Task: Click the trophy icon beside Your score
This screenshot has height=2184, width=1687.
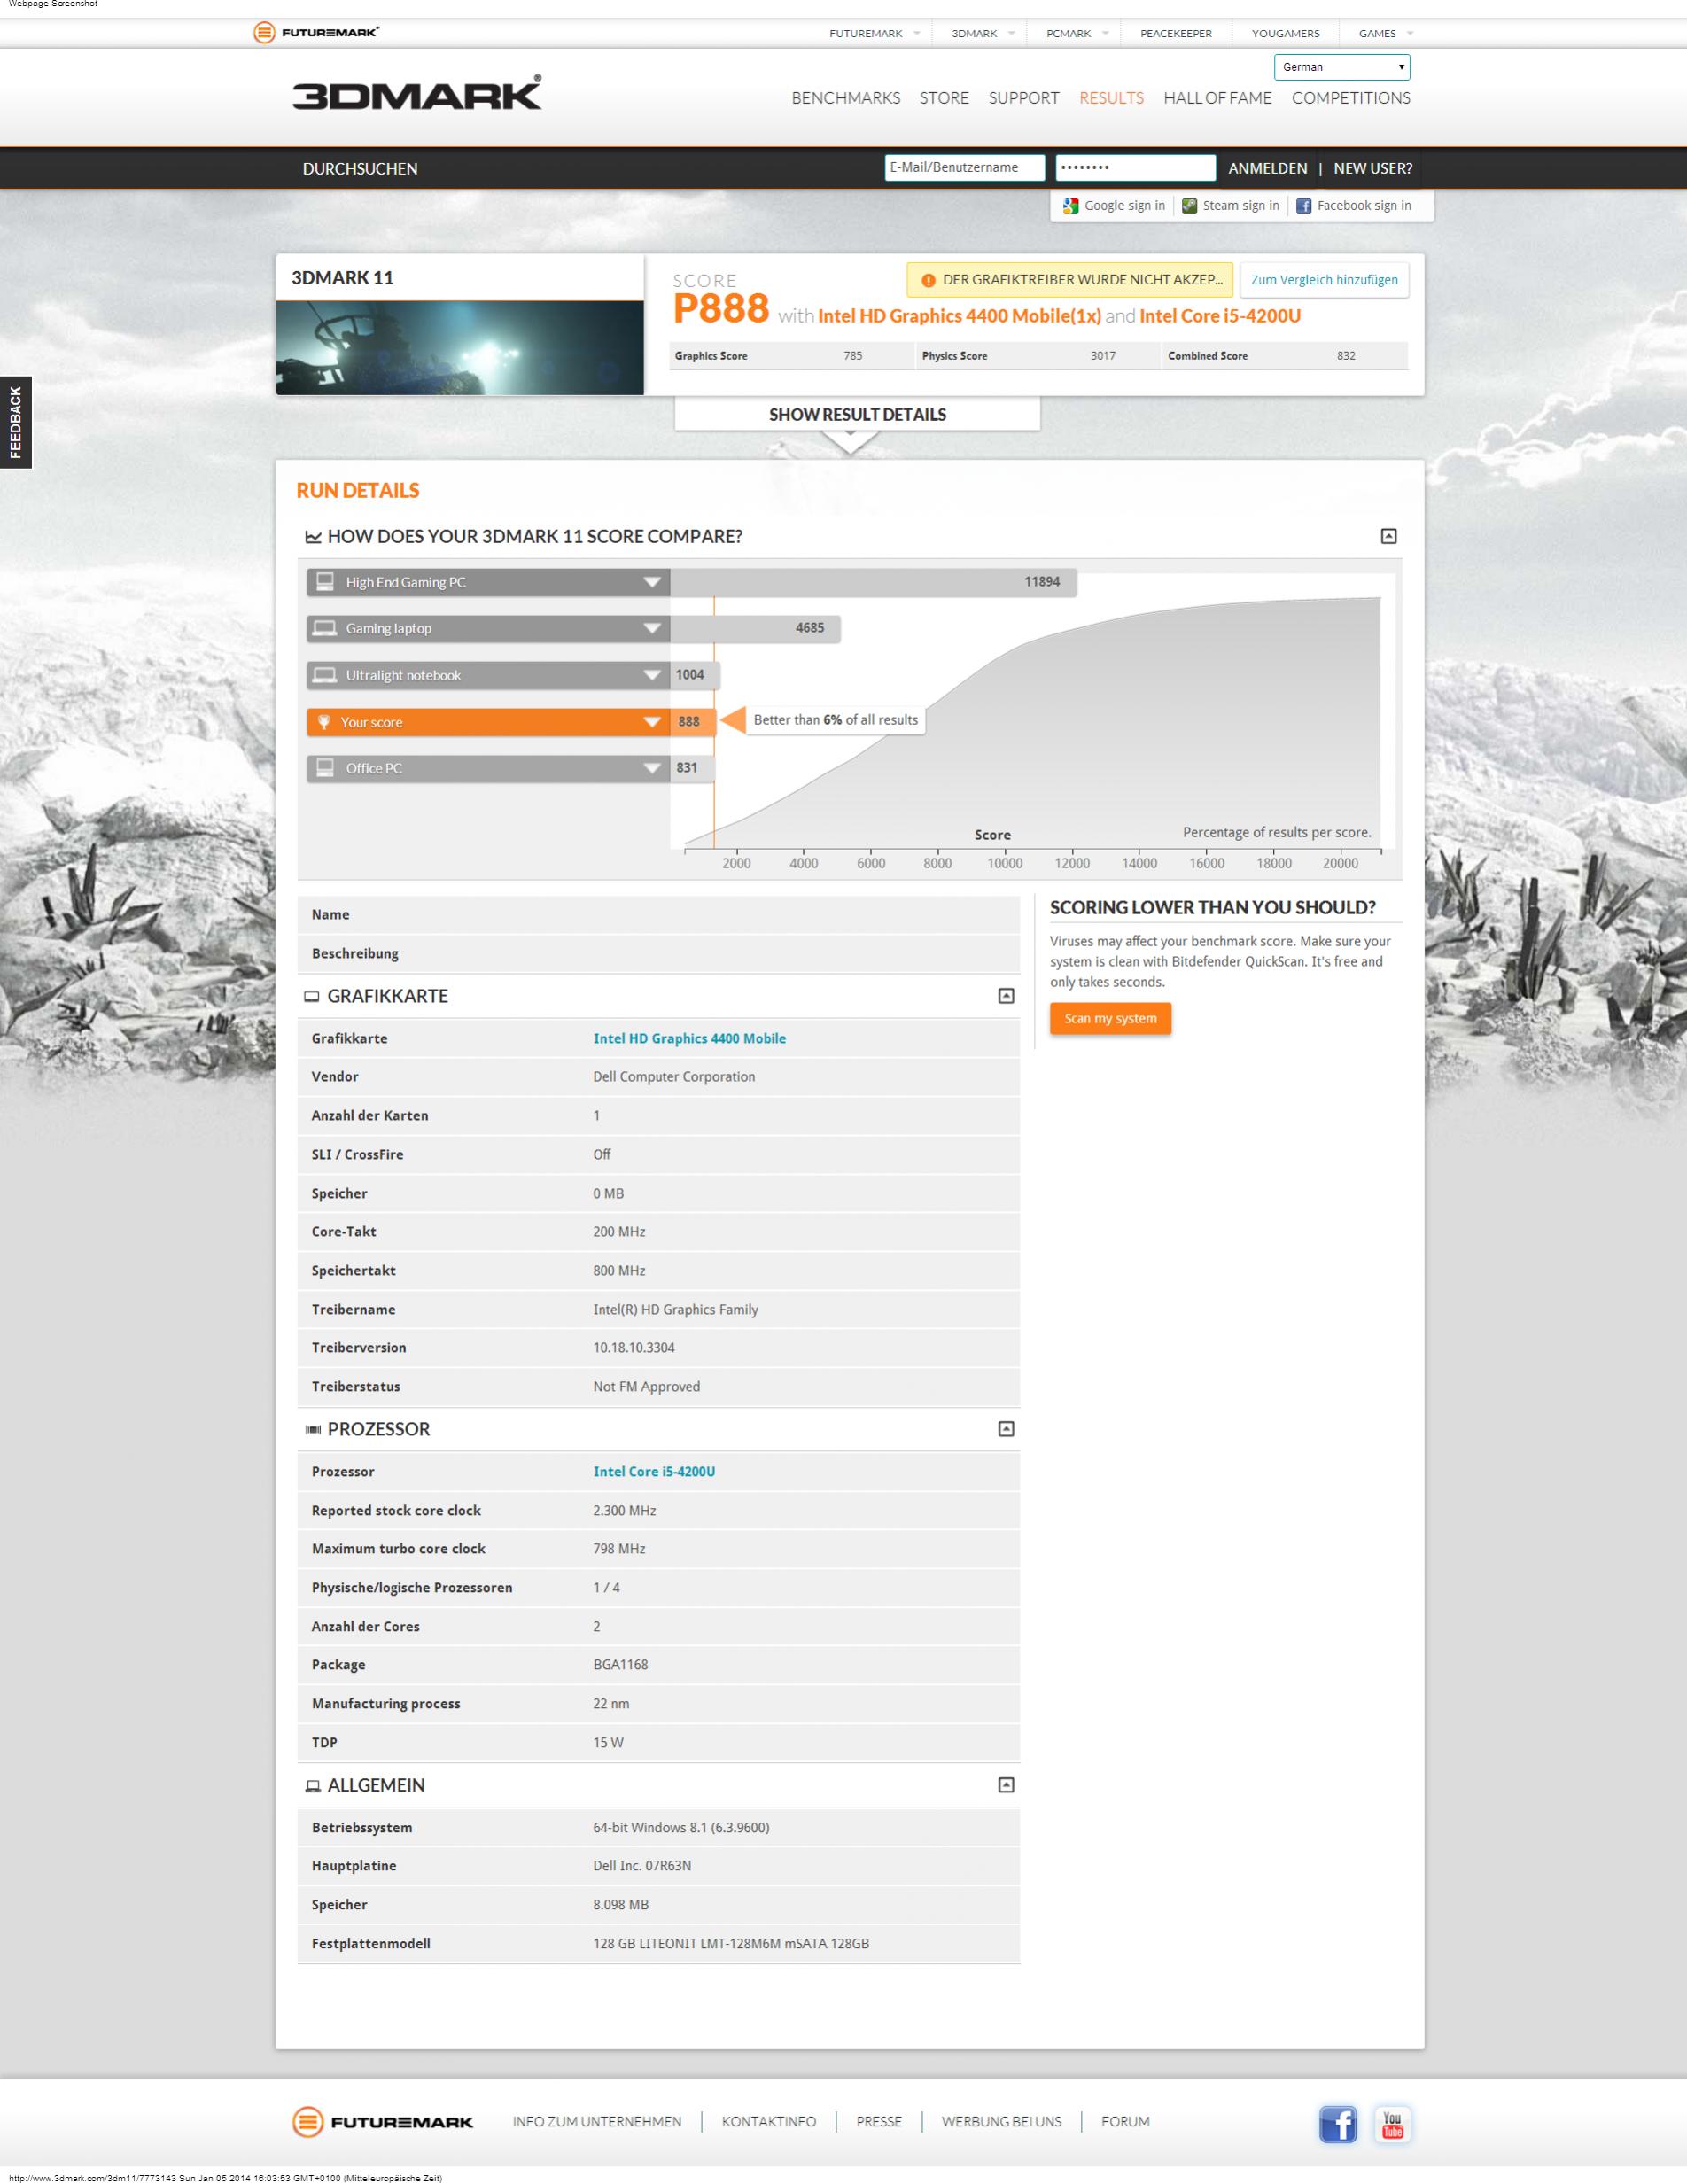Action: (324, 722)
